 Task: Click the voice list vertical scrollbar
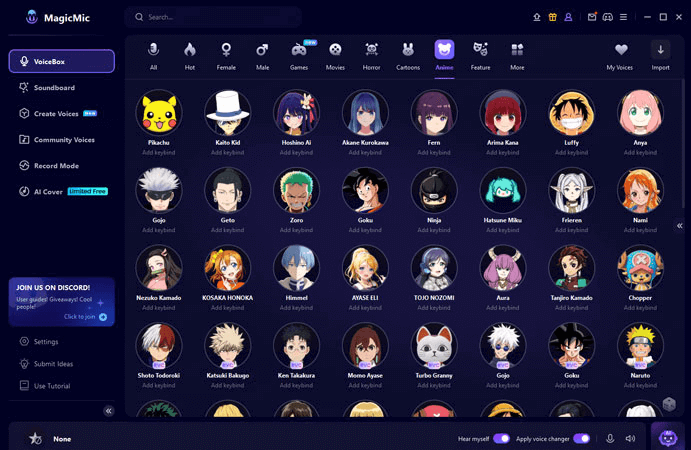(x=683, y=145)
